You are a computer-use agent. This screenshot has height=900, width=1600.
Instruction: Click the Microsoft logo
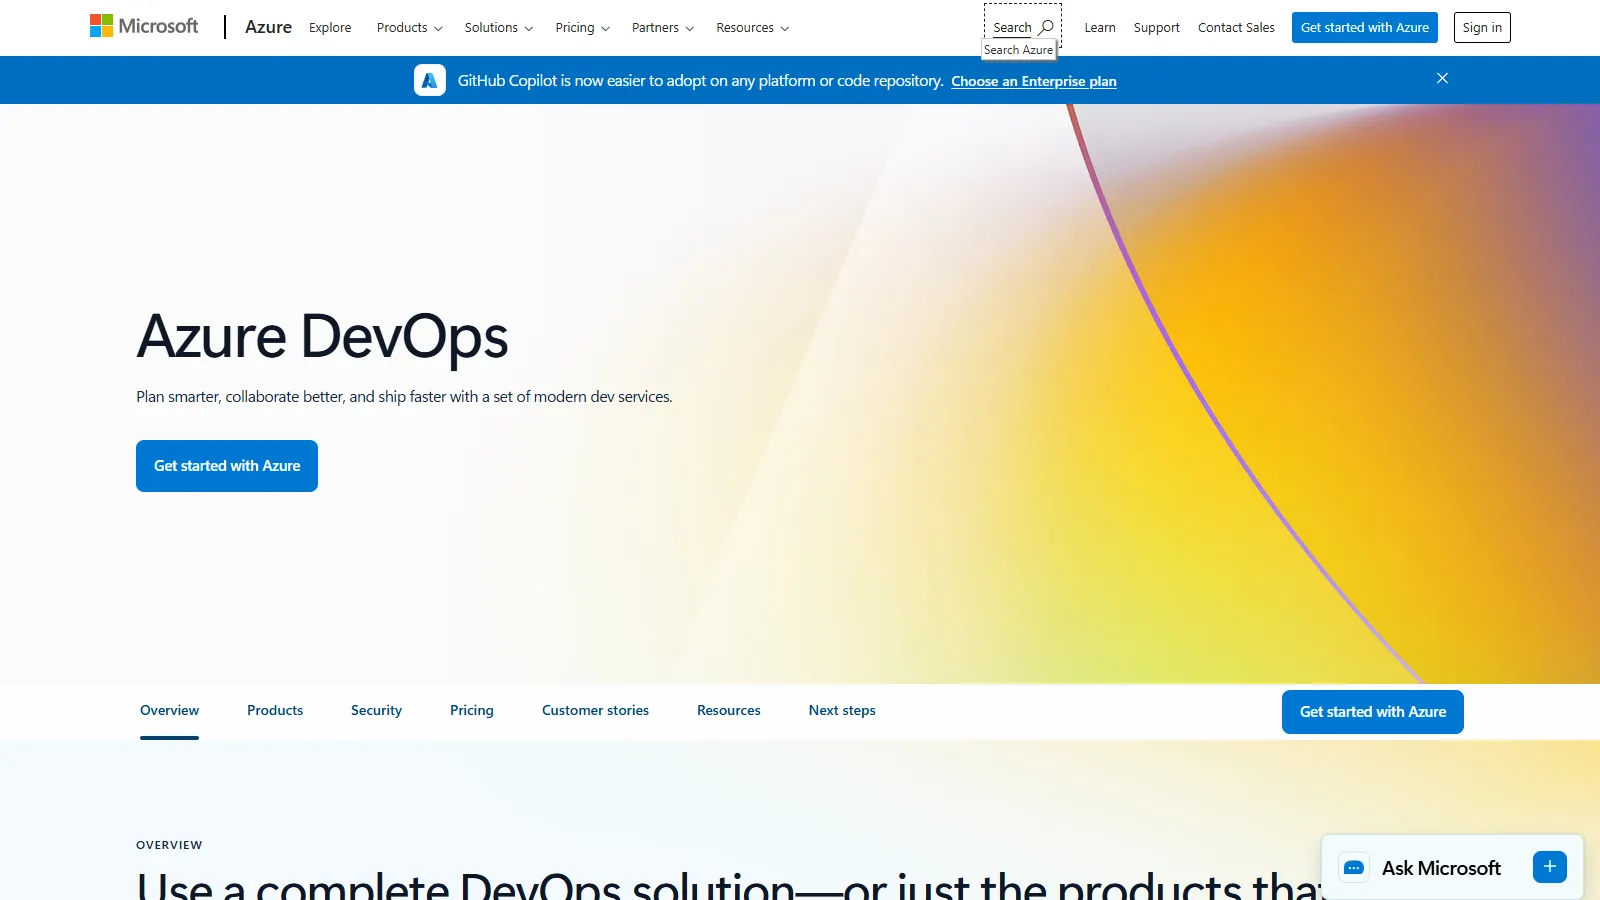[143, 25]
